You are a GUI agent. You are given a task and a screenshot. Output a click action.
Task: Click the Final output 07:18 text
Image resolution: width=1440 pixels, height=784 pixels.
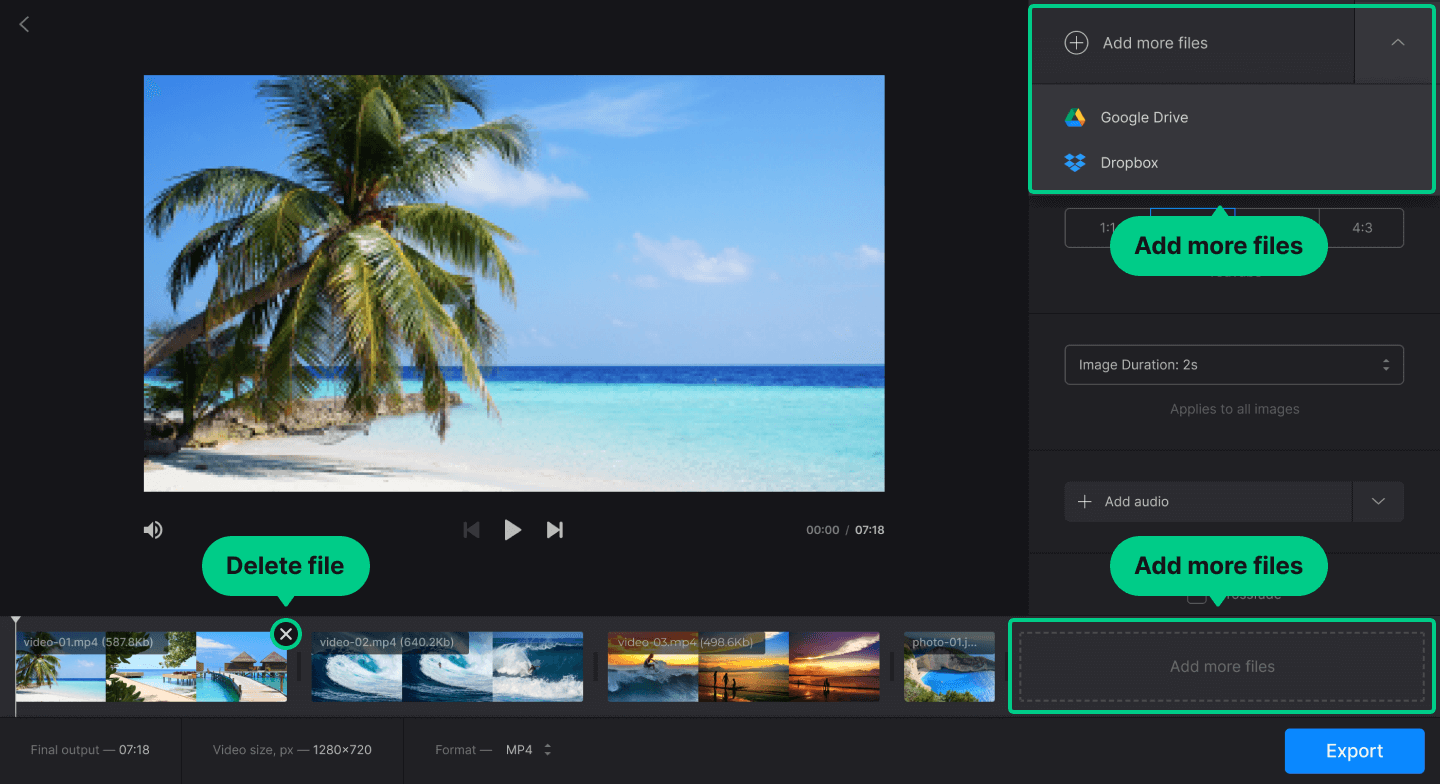point(90,750)
